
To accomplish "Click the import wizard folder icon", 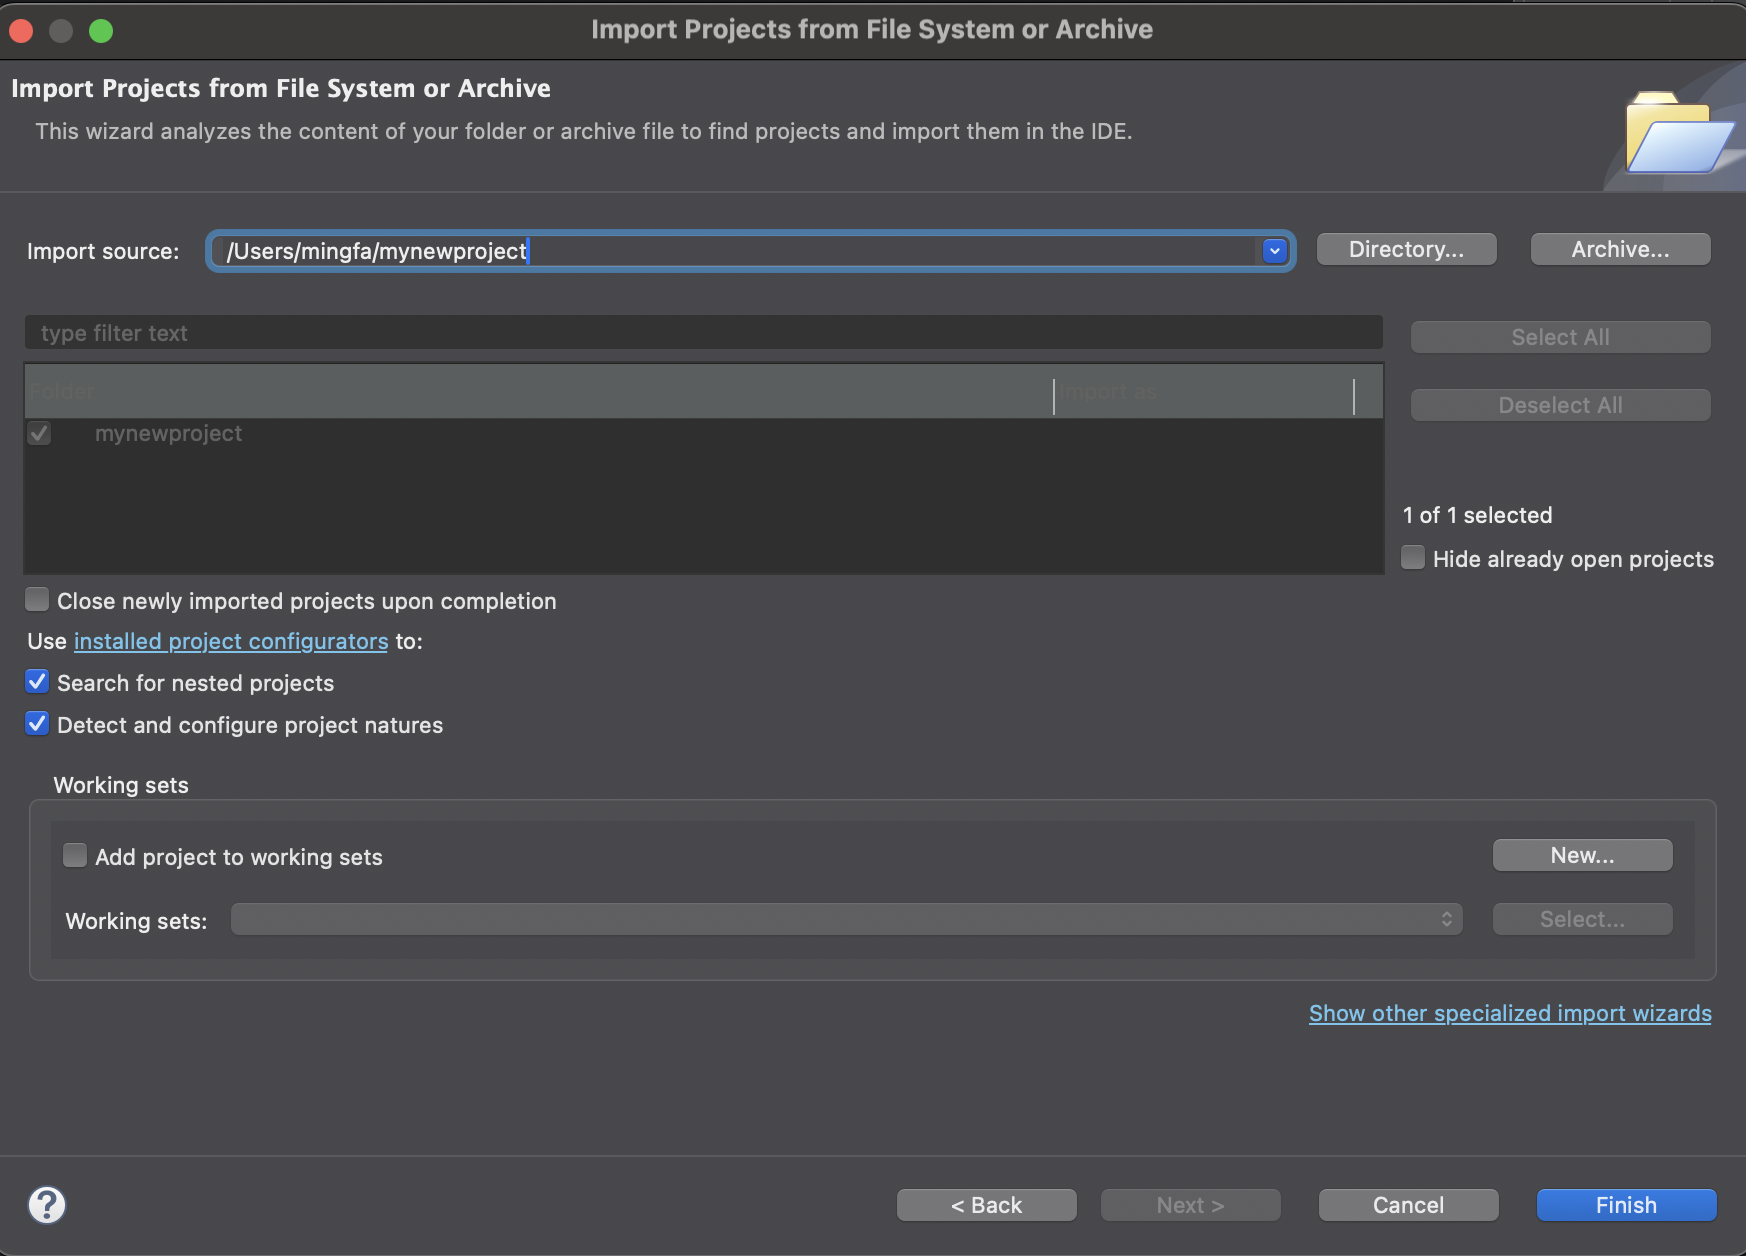I will point(1677,134).
